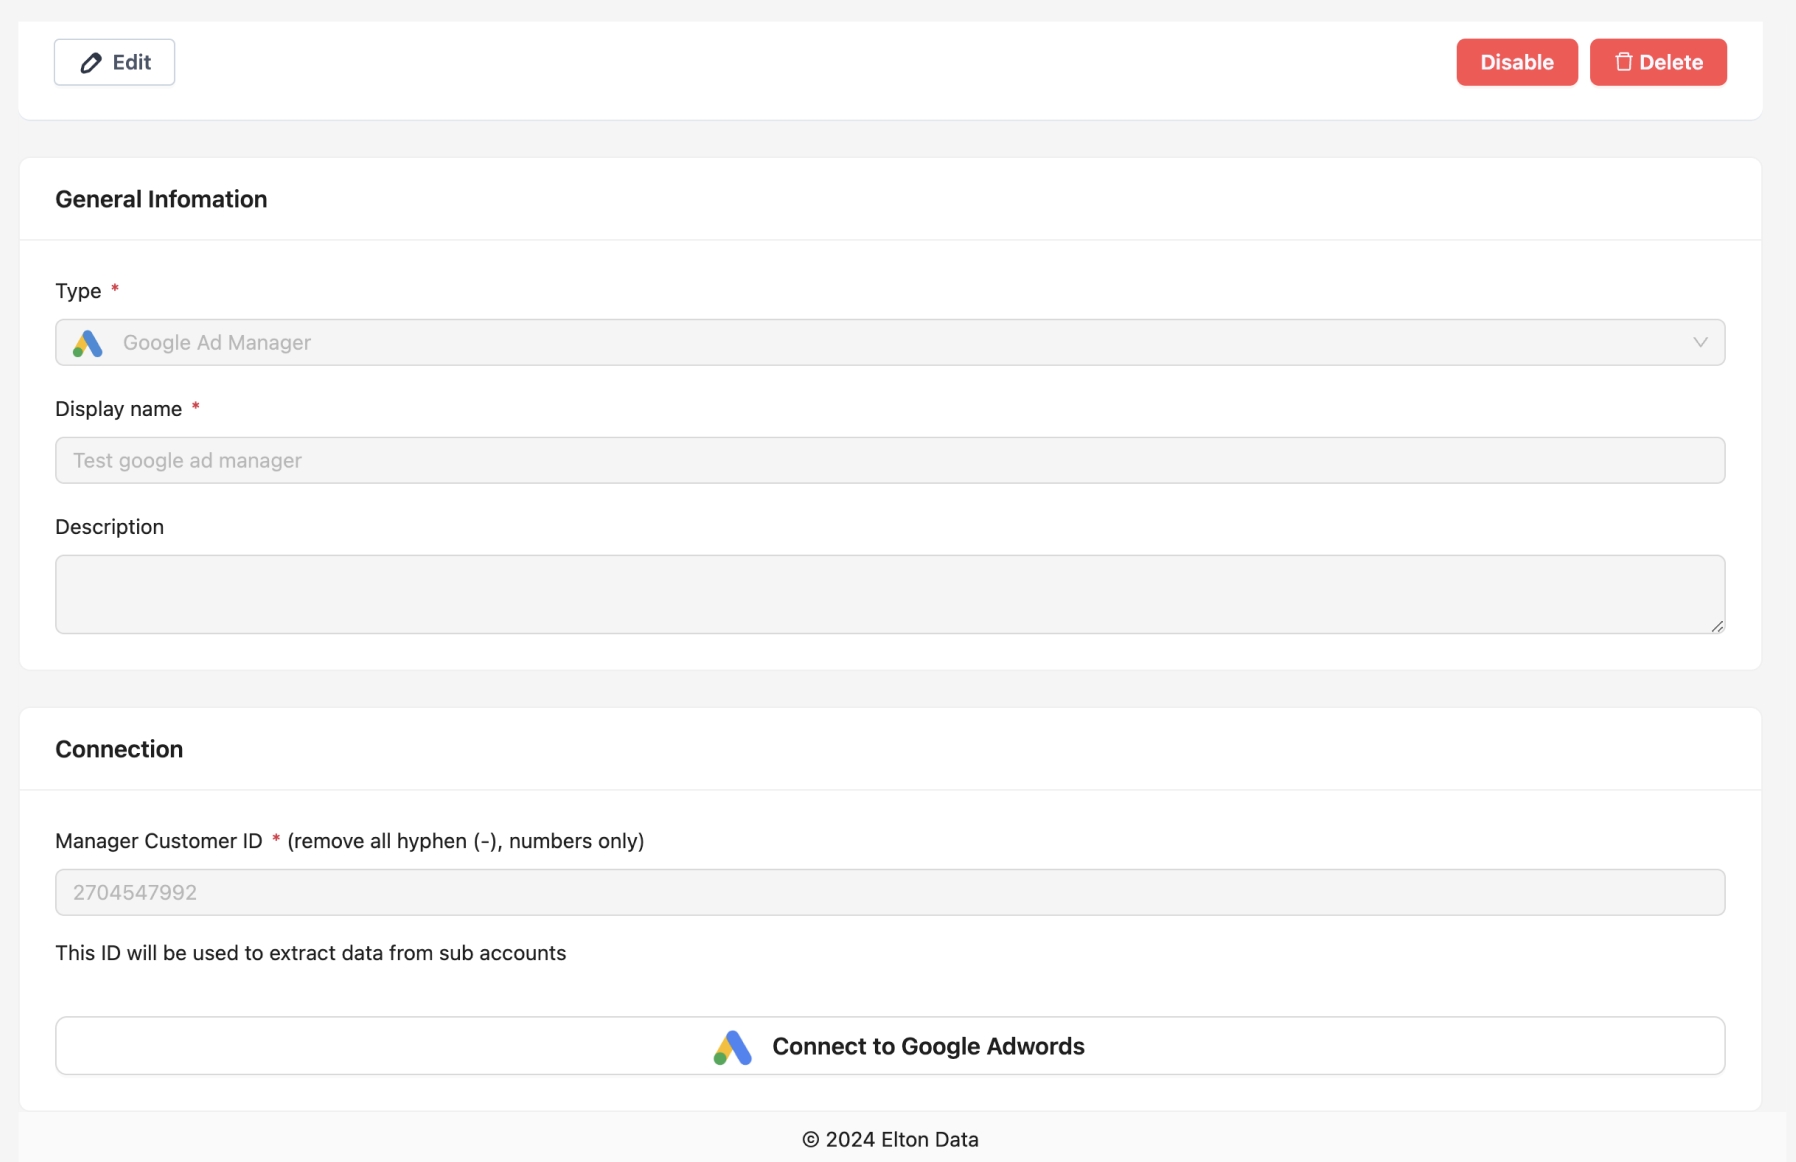The width and height of the screenshot is (1796, 1162).
Task: Click the Description textarea resize handle
Action: pos(1719,627)
